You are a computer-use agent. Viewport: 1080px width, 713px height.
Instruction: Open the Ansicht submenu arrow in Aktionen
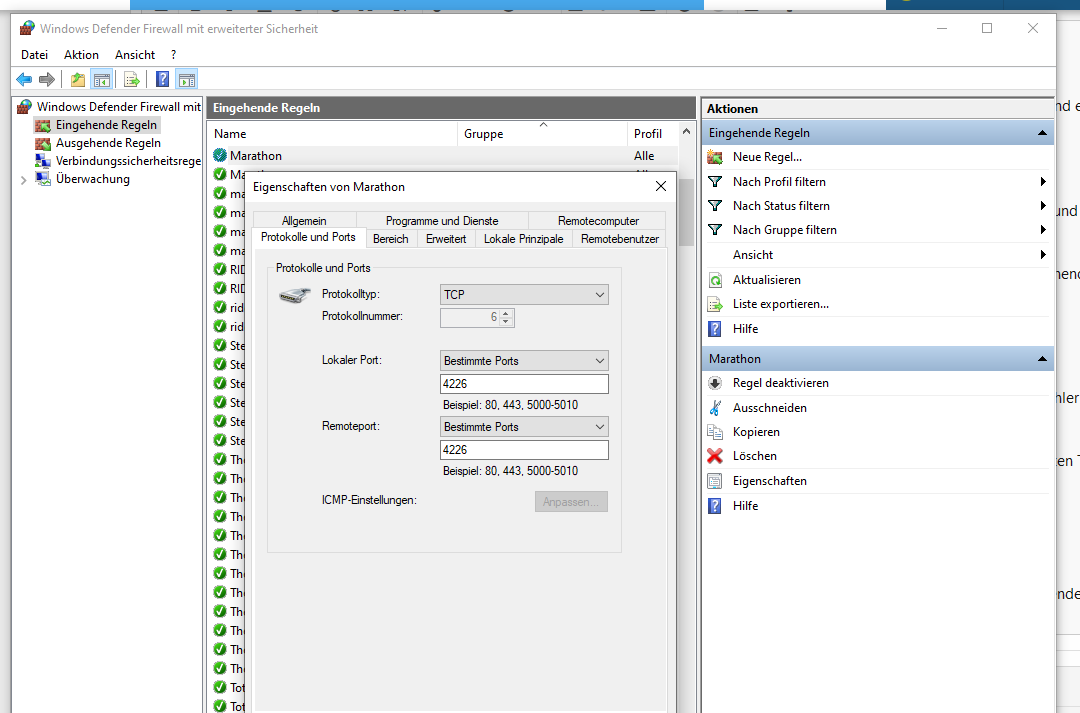(1043, 255)
